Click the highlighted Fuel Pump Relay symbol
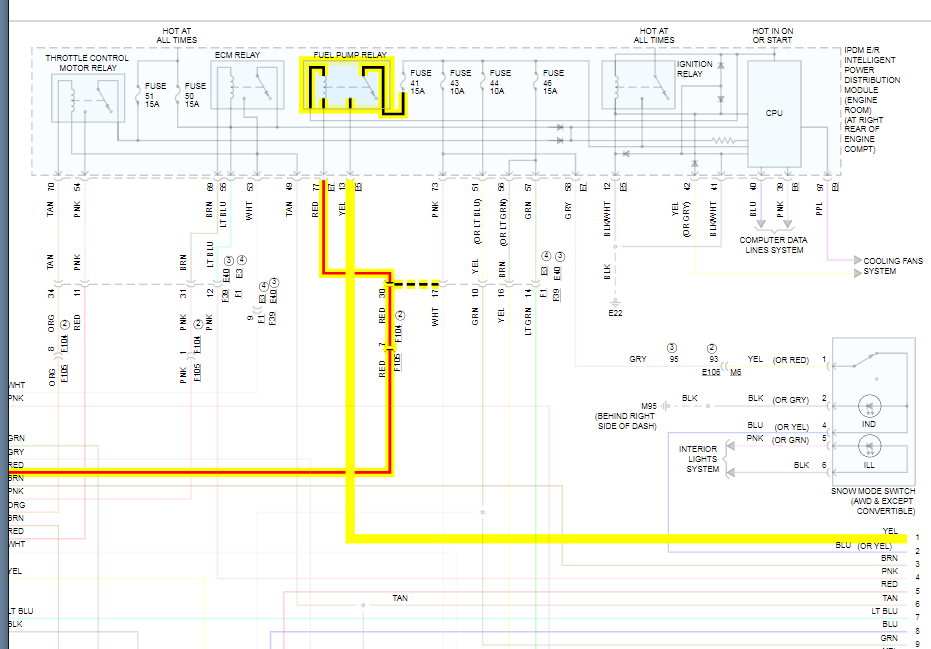The image size is (931, 649). tap(347, 86)
